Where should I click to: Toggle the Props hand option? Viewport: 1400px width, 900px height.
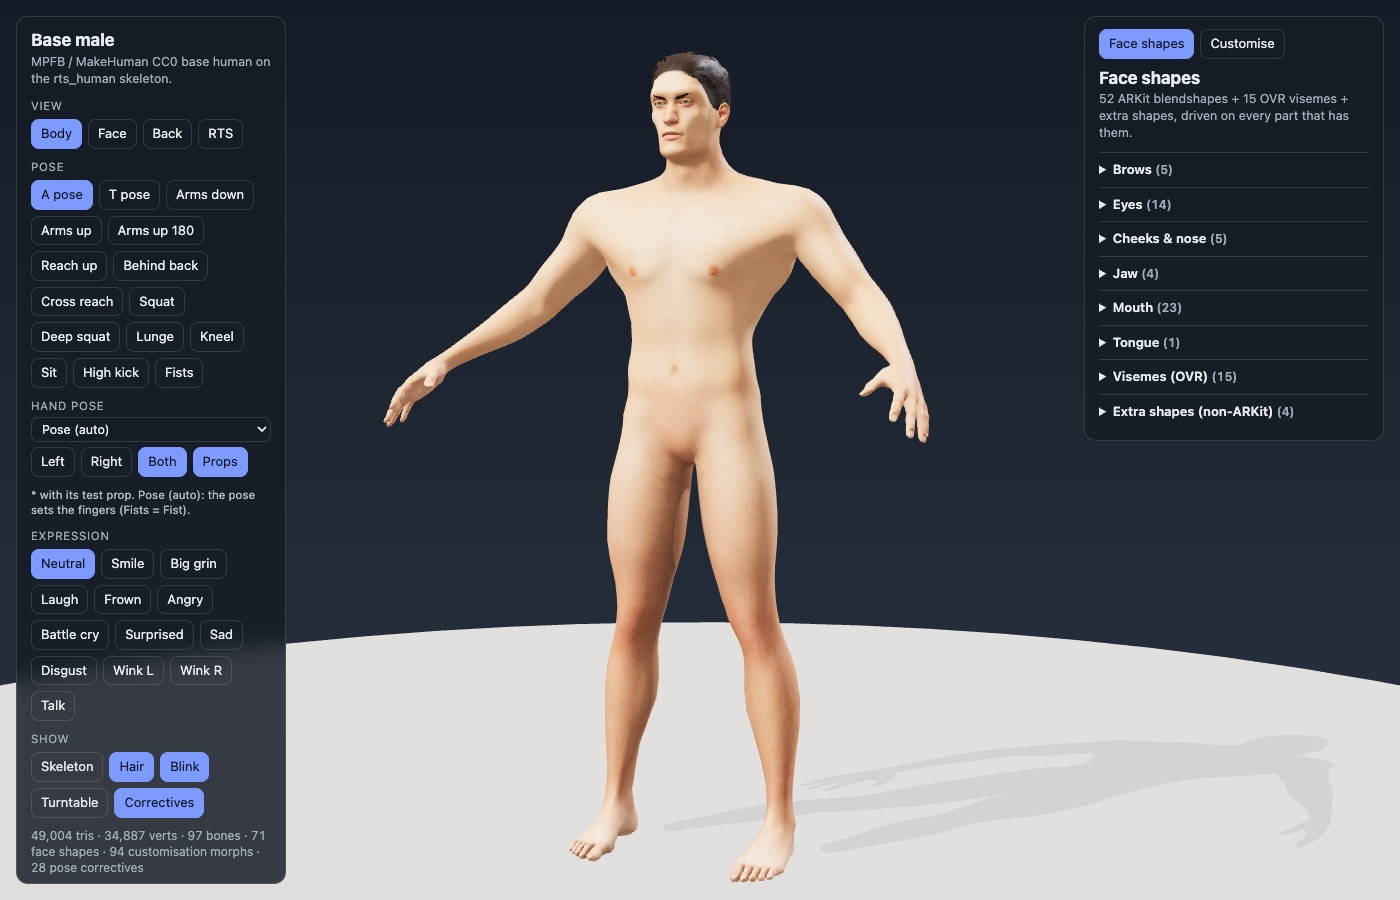pos(220,462)
